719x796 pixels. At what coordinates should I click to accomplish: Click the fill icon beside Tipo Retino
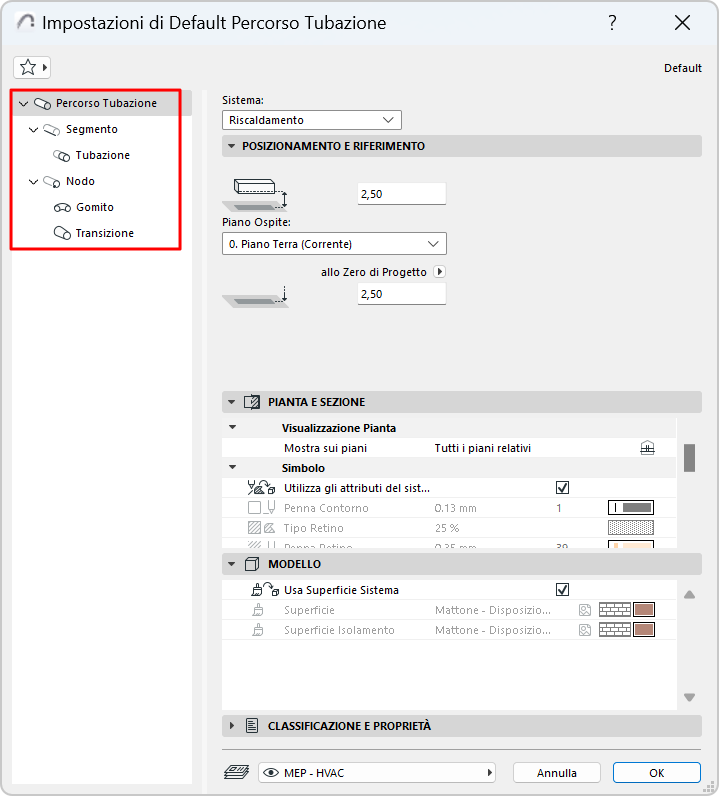(262, 528)
